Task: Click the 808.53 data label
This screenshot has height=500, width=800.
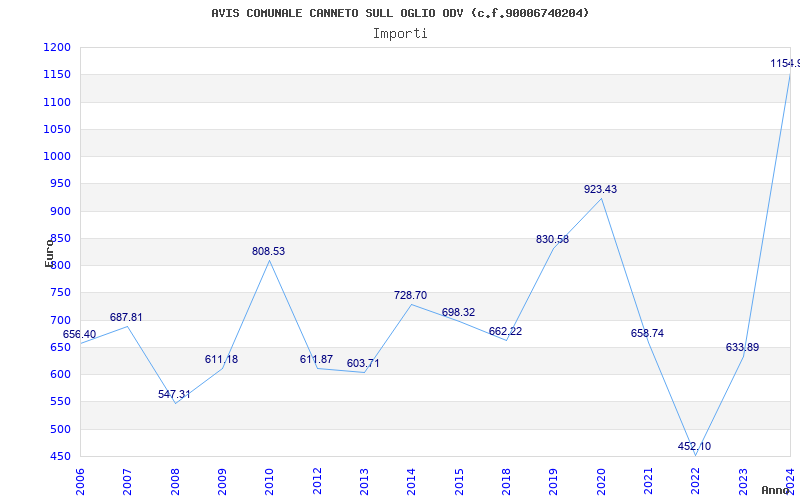Action: click(268, 251)
